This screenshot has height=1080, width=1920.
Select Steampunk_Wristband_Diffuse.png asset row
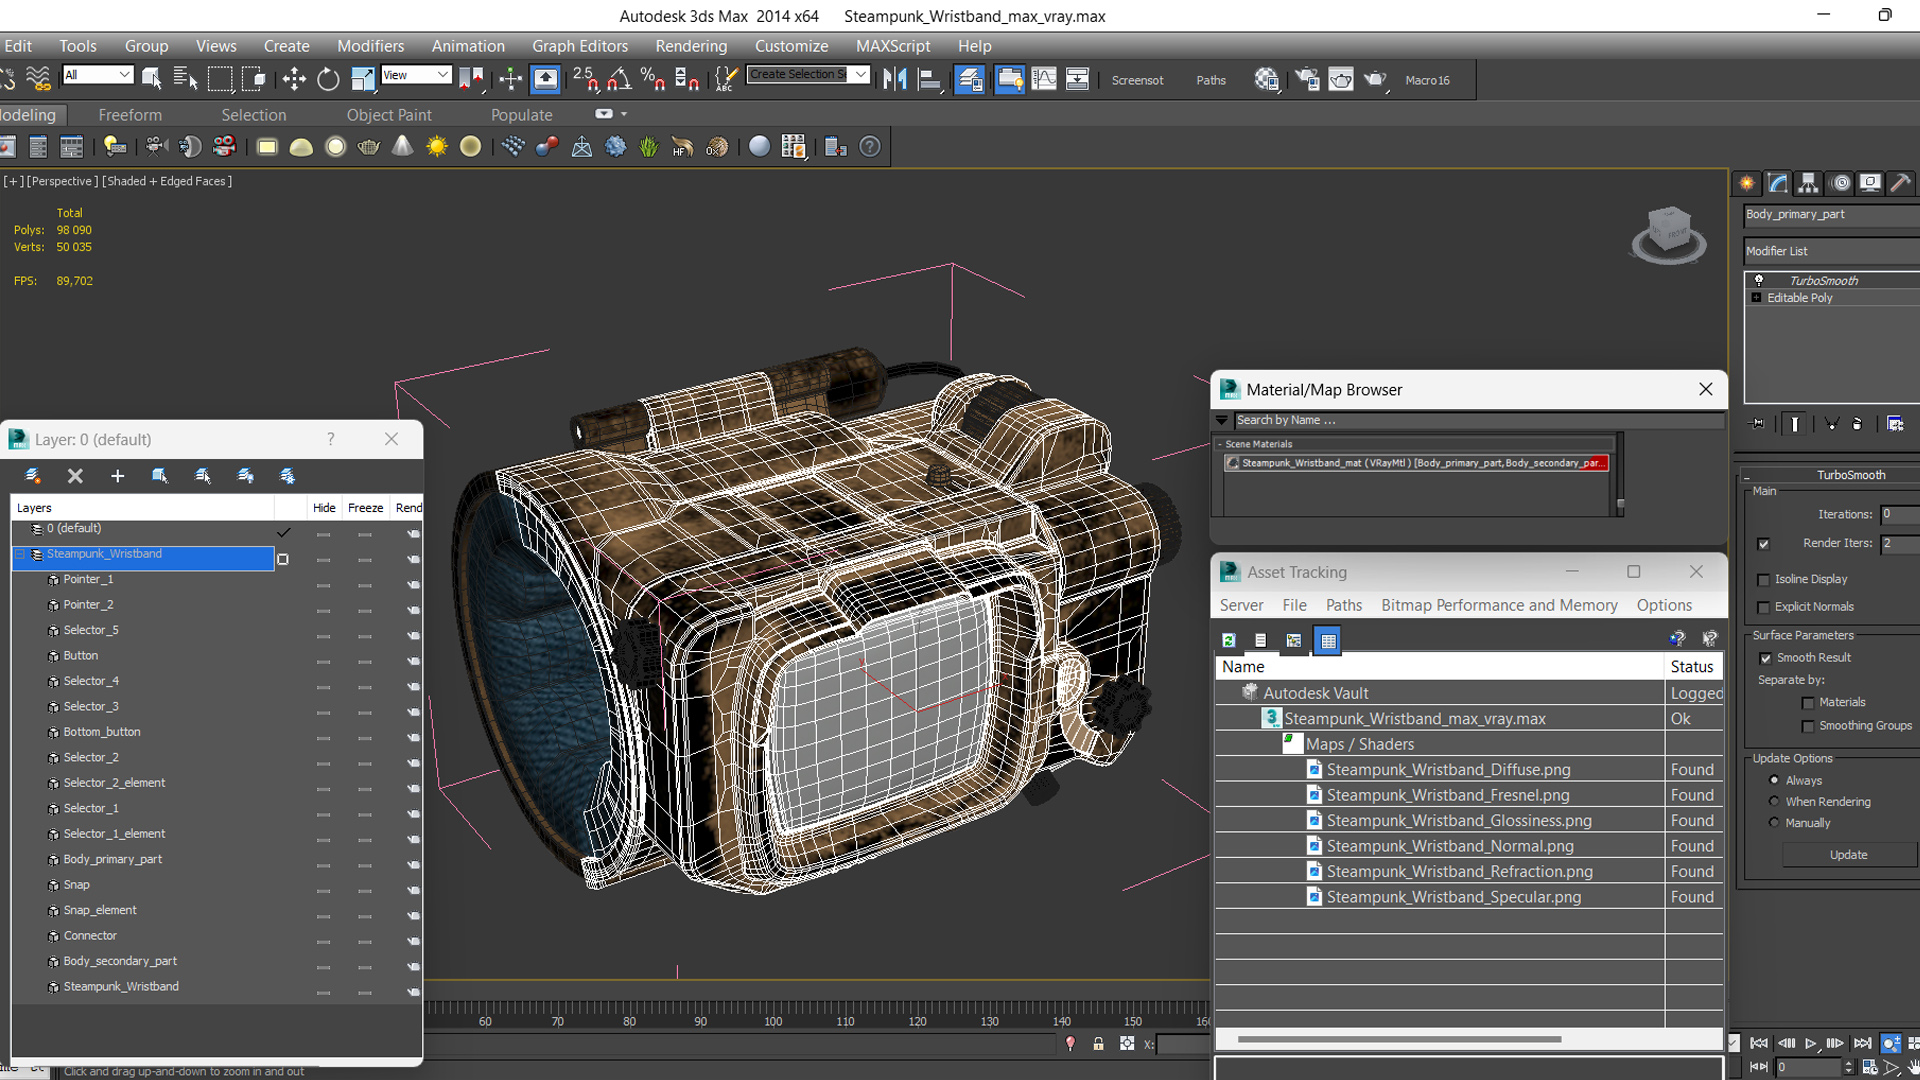coord(1469,770)
